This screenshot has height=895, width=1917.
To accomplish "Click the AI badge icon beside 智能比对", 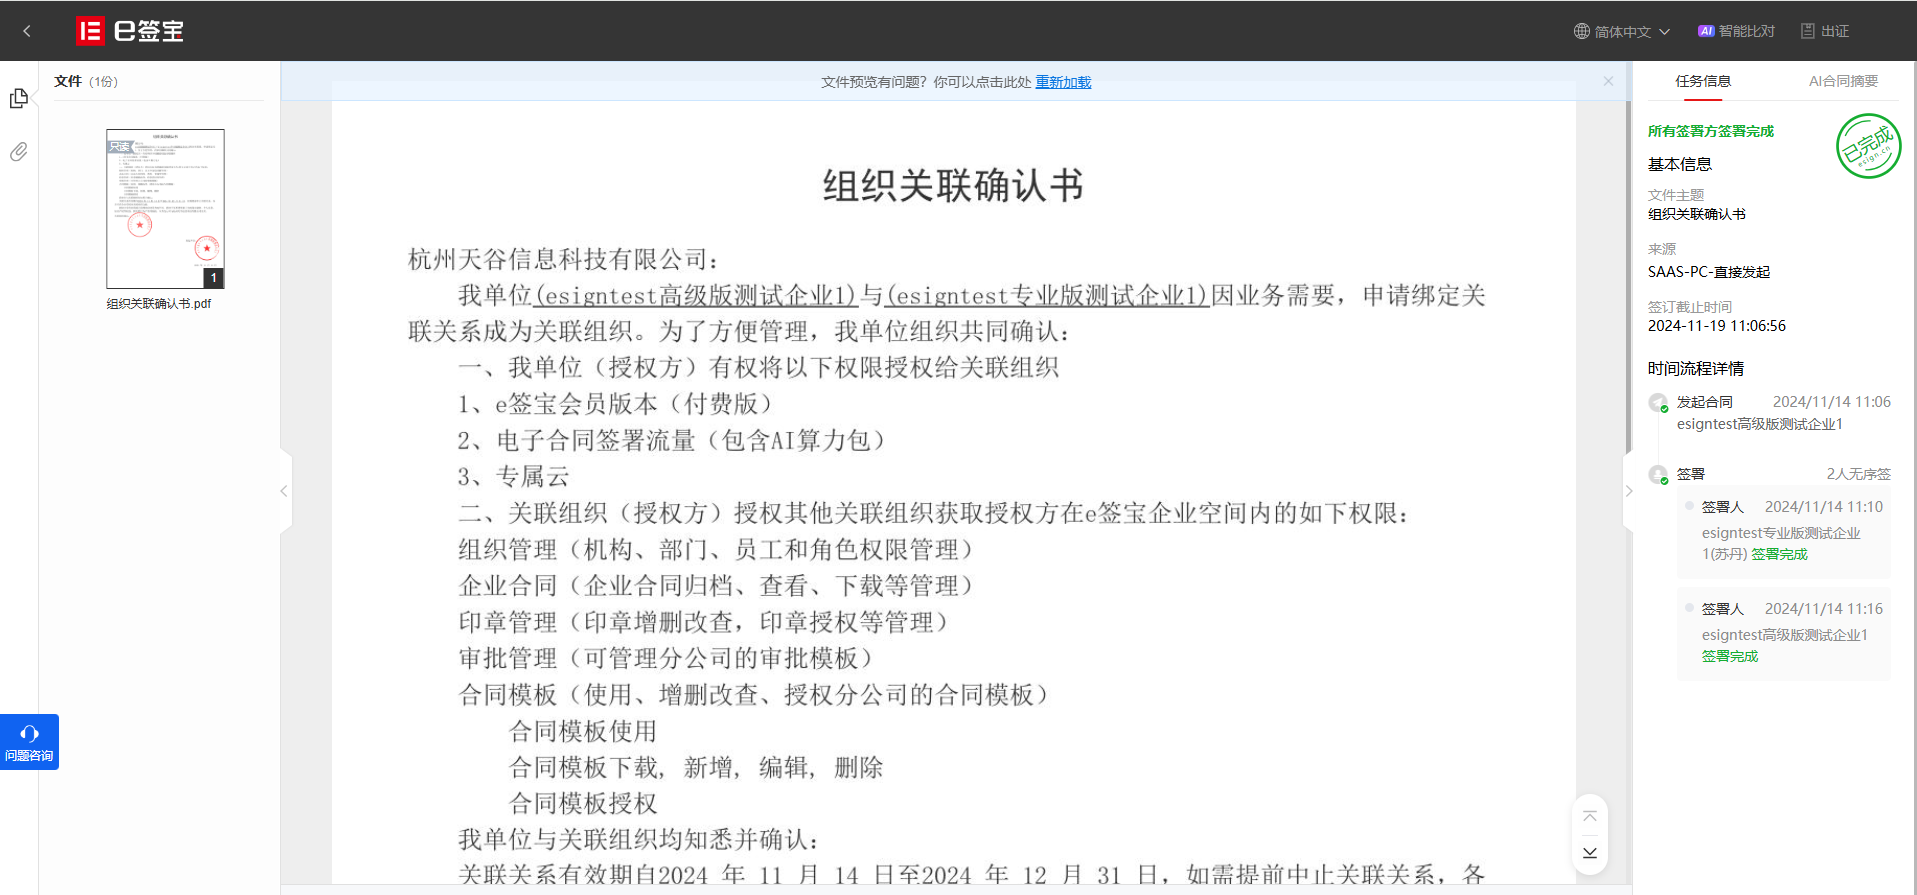I will coord(1706,31).
